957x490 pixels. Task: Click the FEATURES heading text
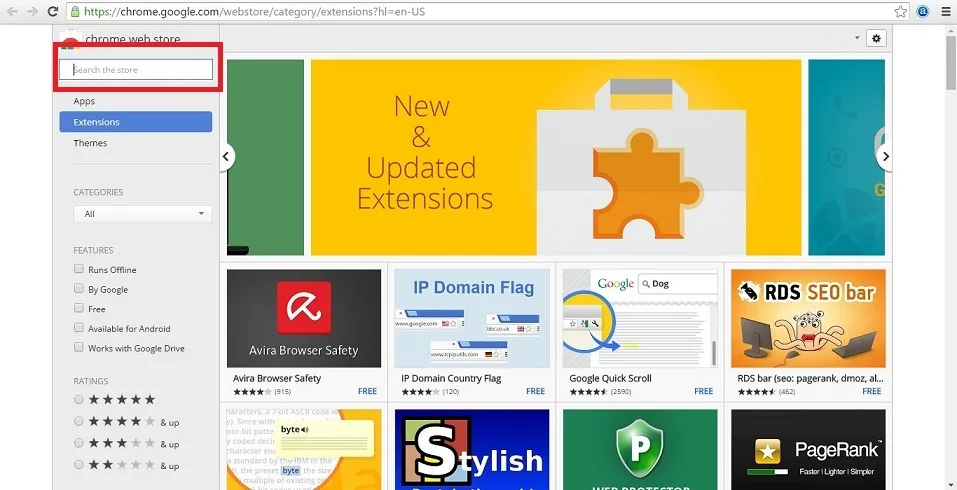coord(93,250)
